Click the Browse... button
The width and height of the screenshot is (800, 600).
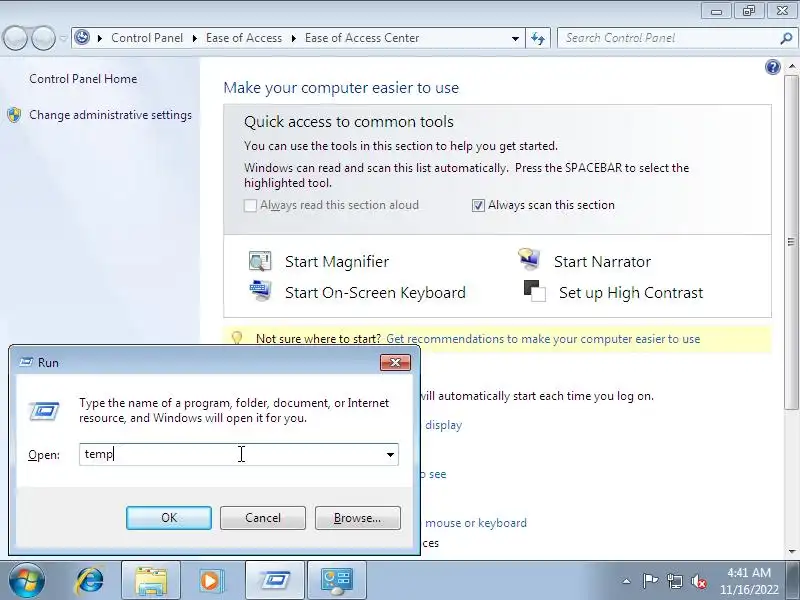(358, 518)
